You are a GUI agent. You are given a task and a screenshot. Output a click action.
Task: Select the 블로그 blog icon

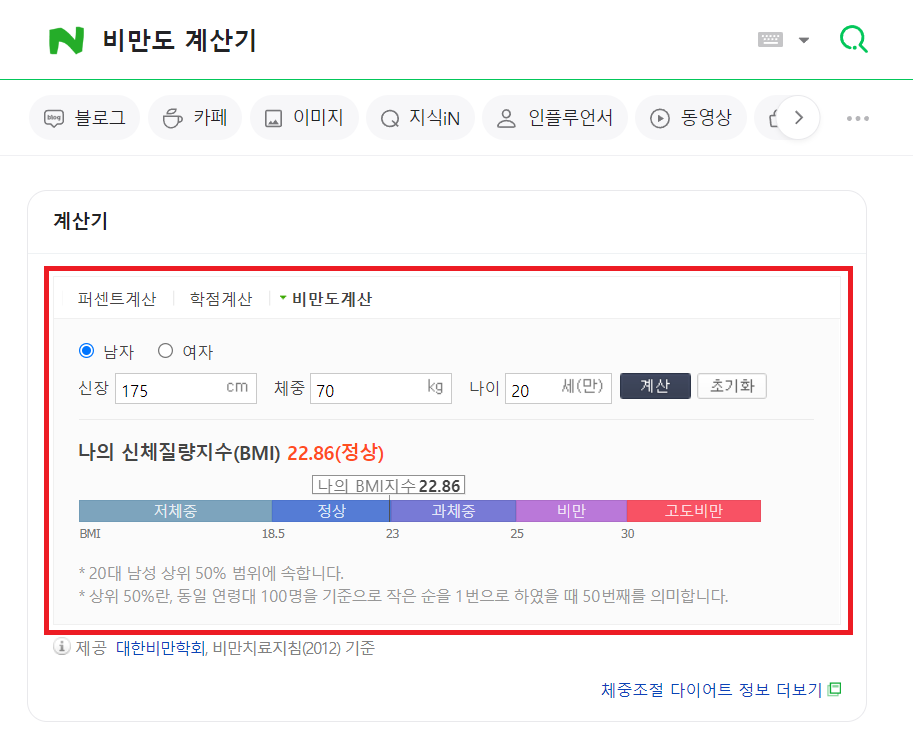[x=57, y=117]
